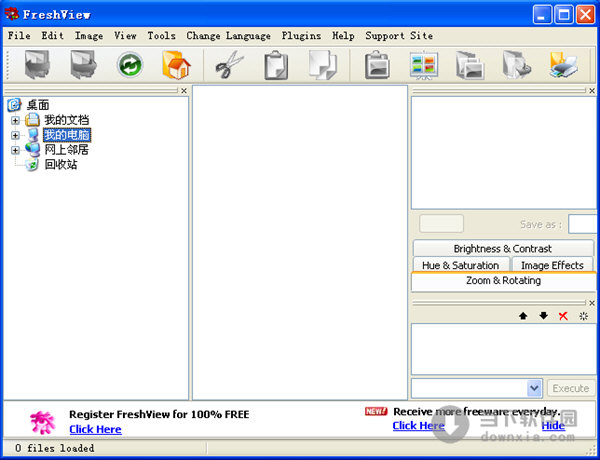
Task: Click the green refresh icon
Action: pos(130,65)
